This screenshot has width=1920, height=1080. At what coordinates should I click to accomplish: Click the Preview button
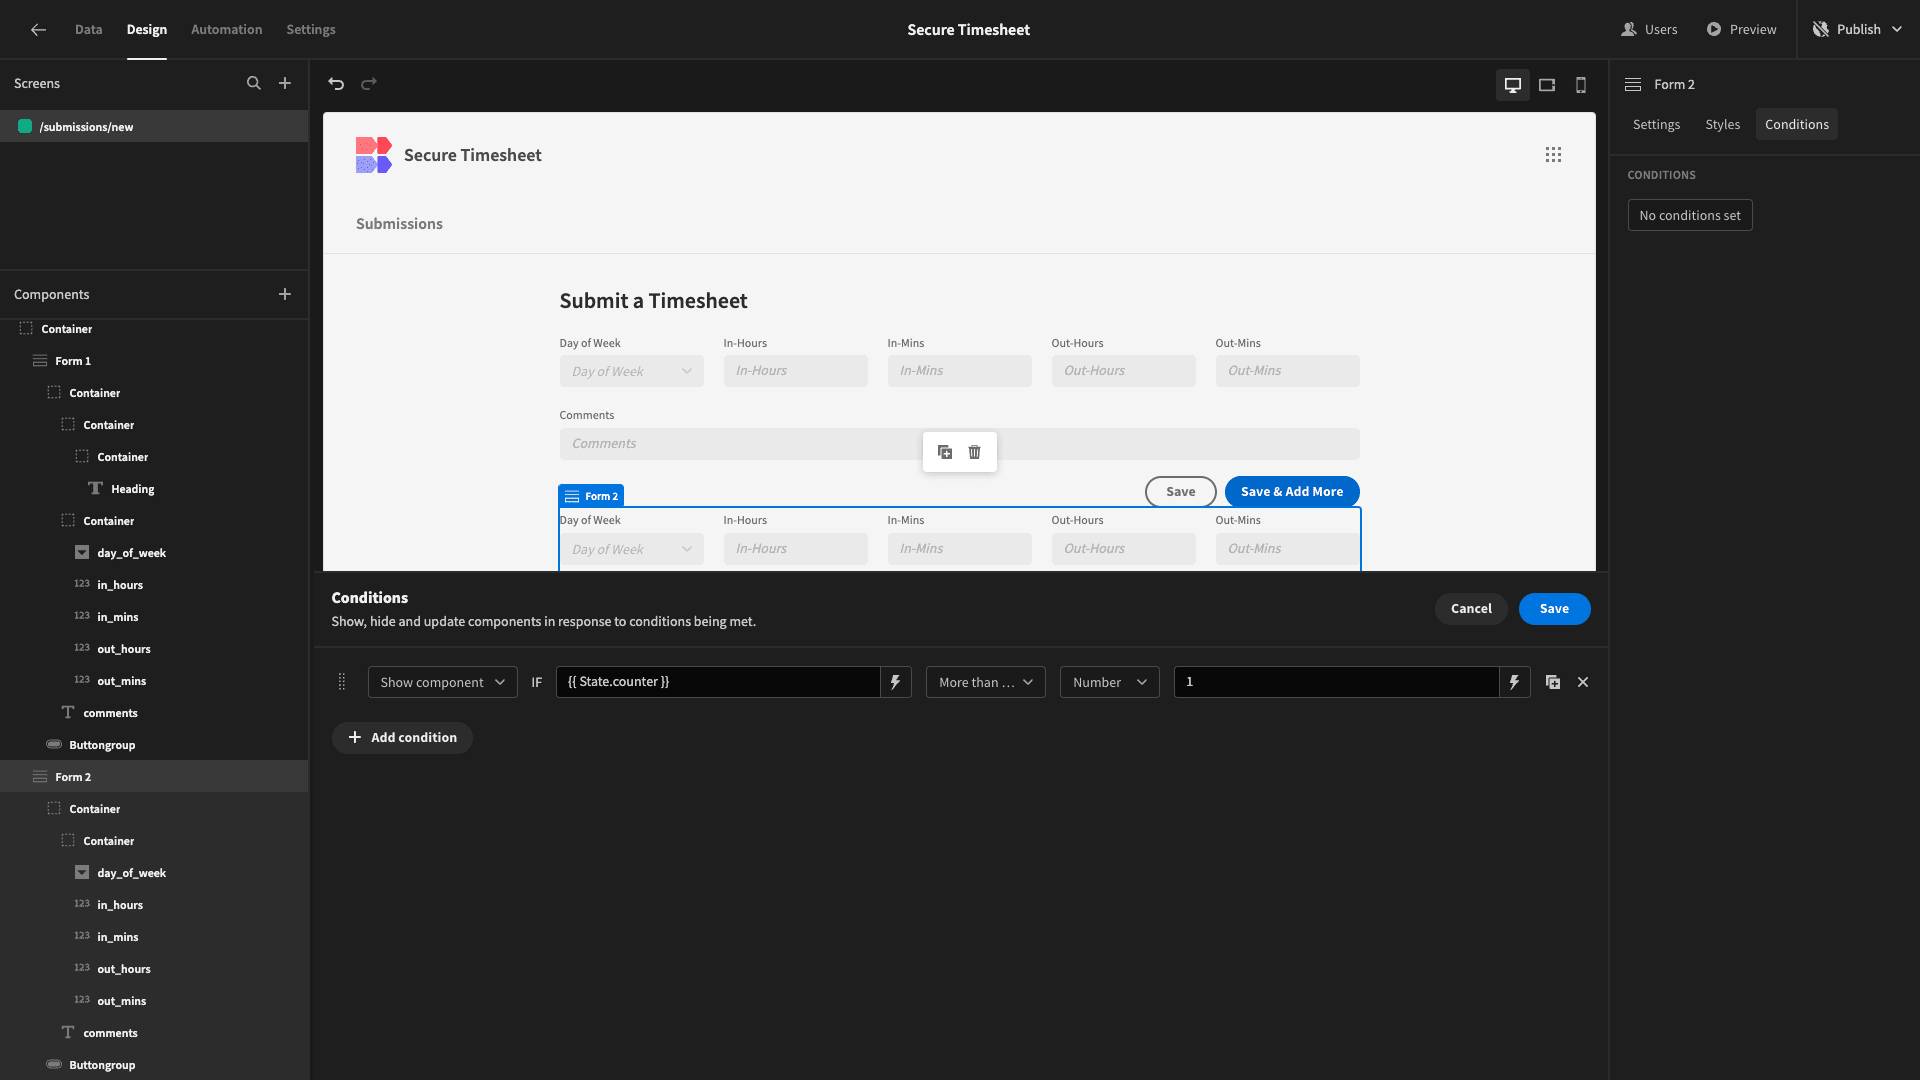[x=1742, y=30]
